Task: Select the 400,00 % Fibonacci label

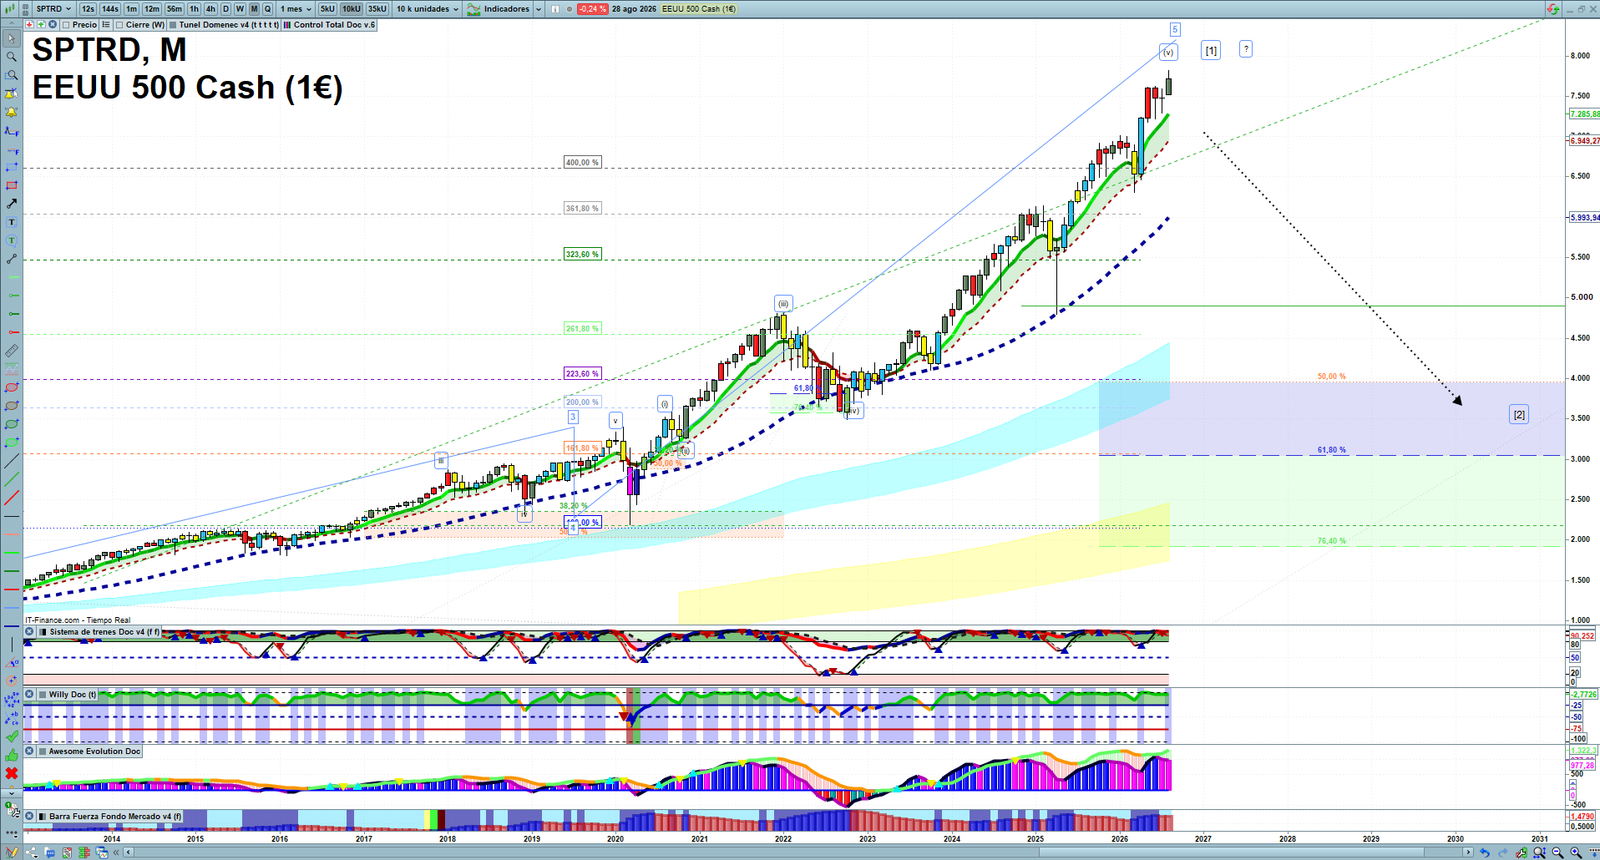Action: [582, 162]
